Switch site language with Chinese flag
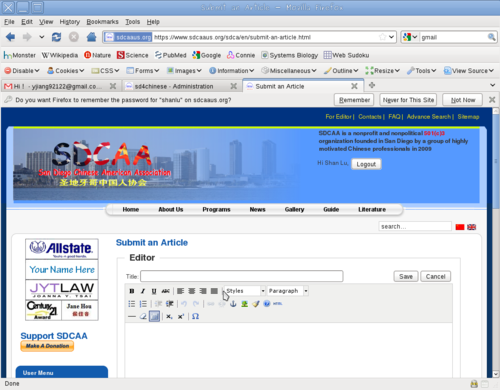This screenshot has width=500, height=390. 460,227
